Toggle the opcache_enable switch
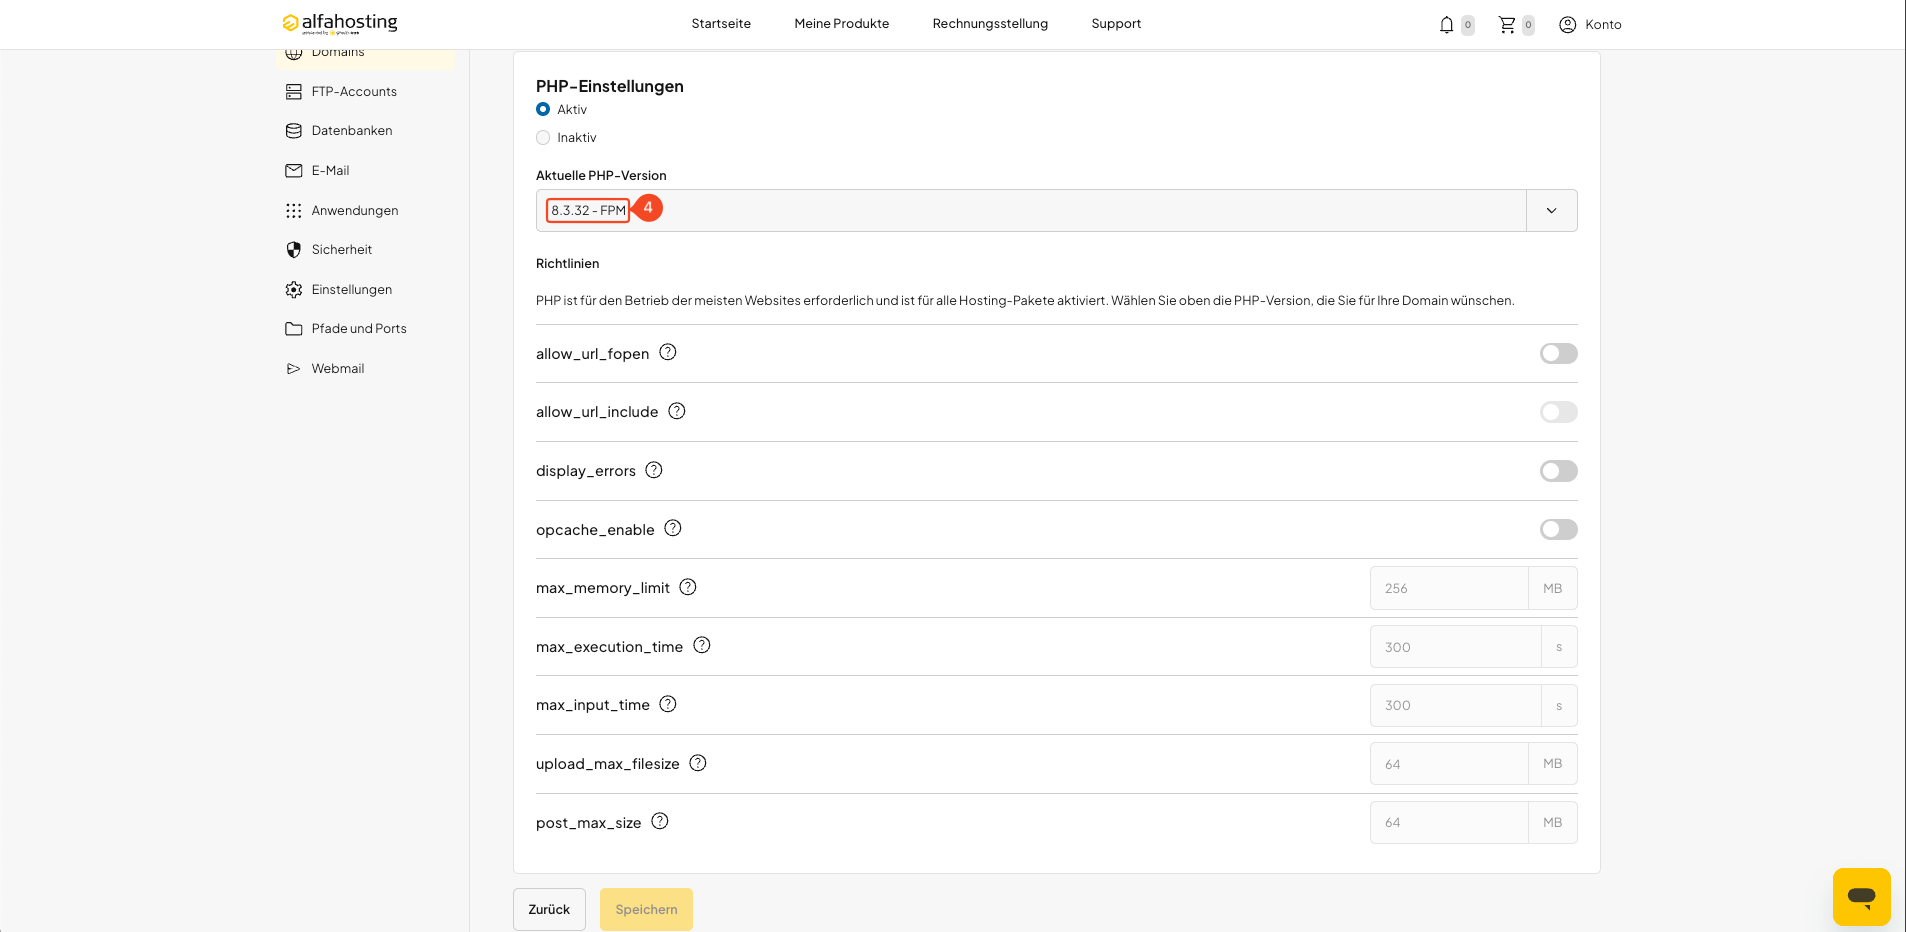 point(1558,529)
